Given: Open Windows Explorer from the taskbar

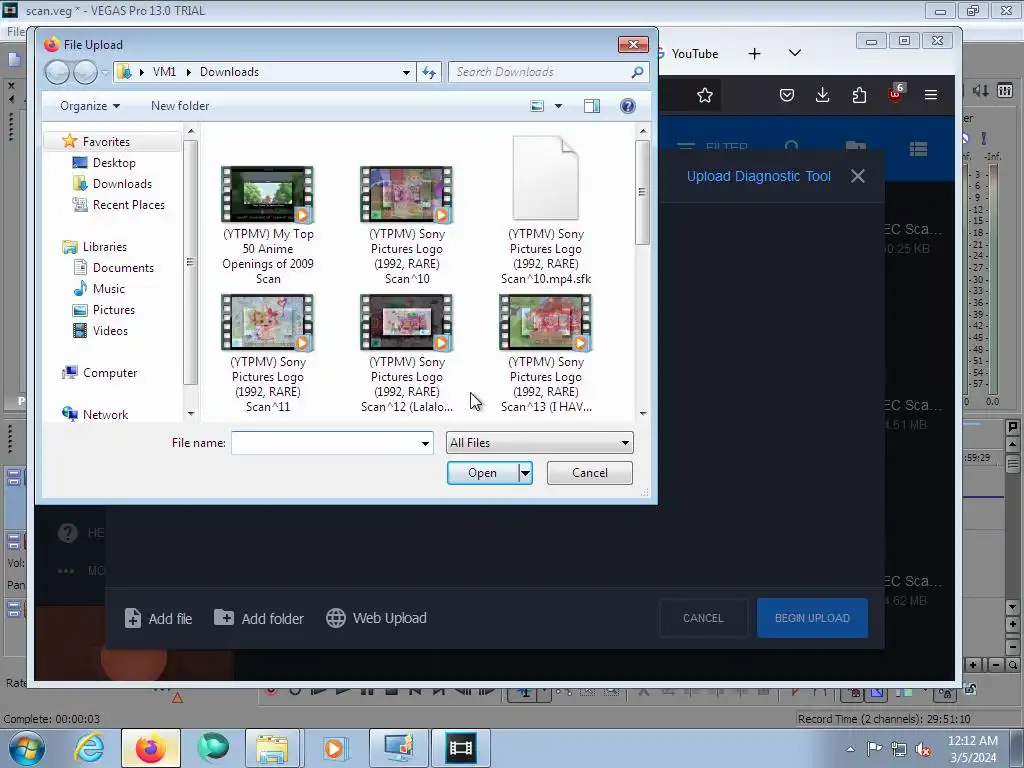Looking at the screenshot, I should (272, 748).
